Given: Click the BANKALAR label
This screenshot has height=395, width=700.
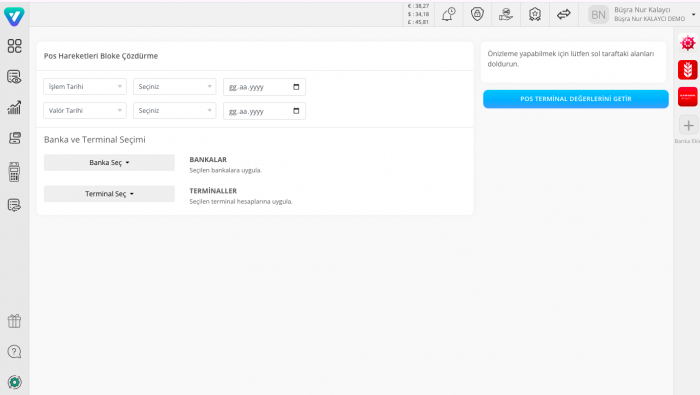Looking at the screenshot, I should (208, 159).
